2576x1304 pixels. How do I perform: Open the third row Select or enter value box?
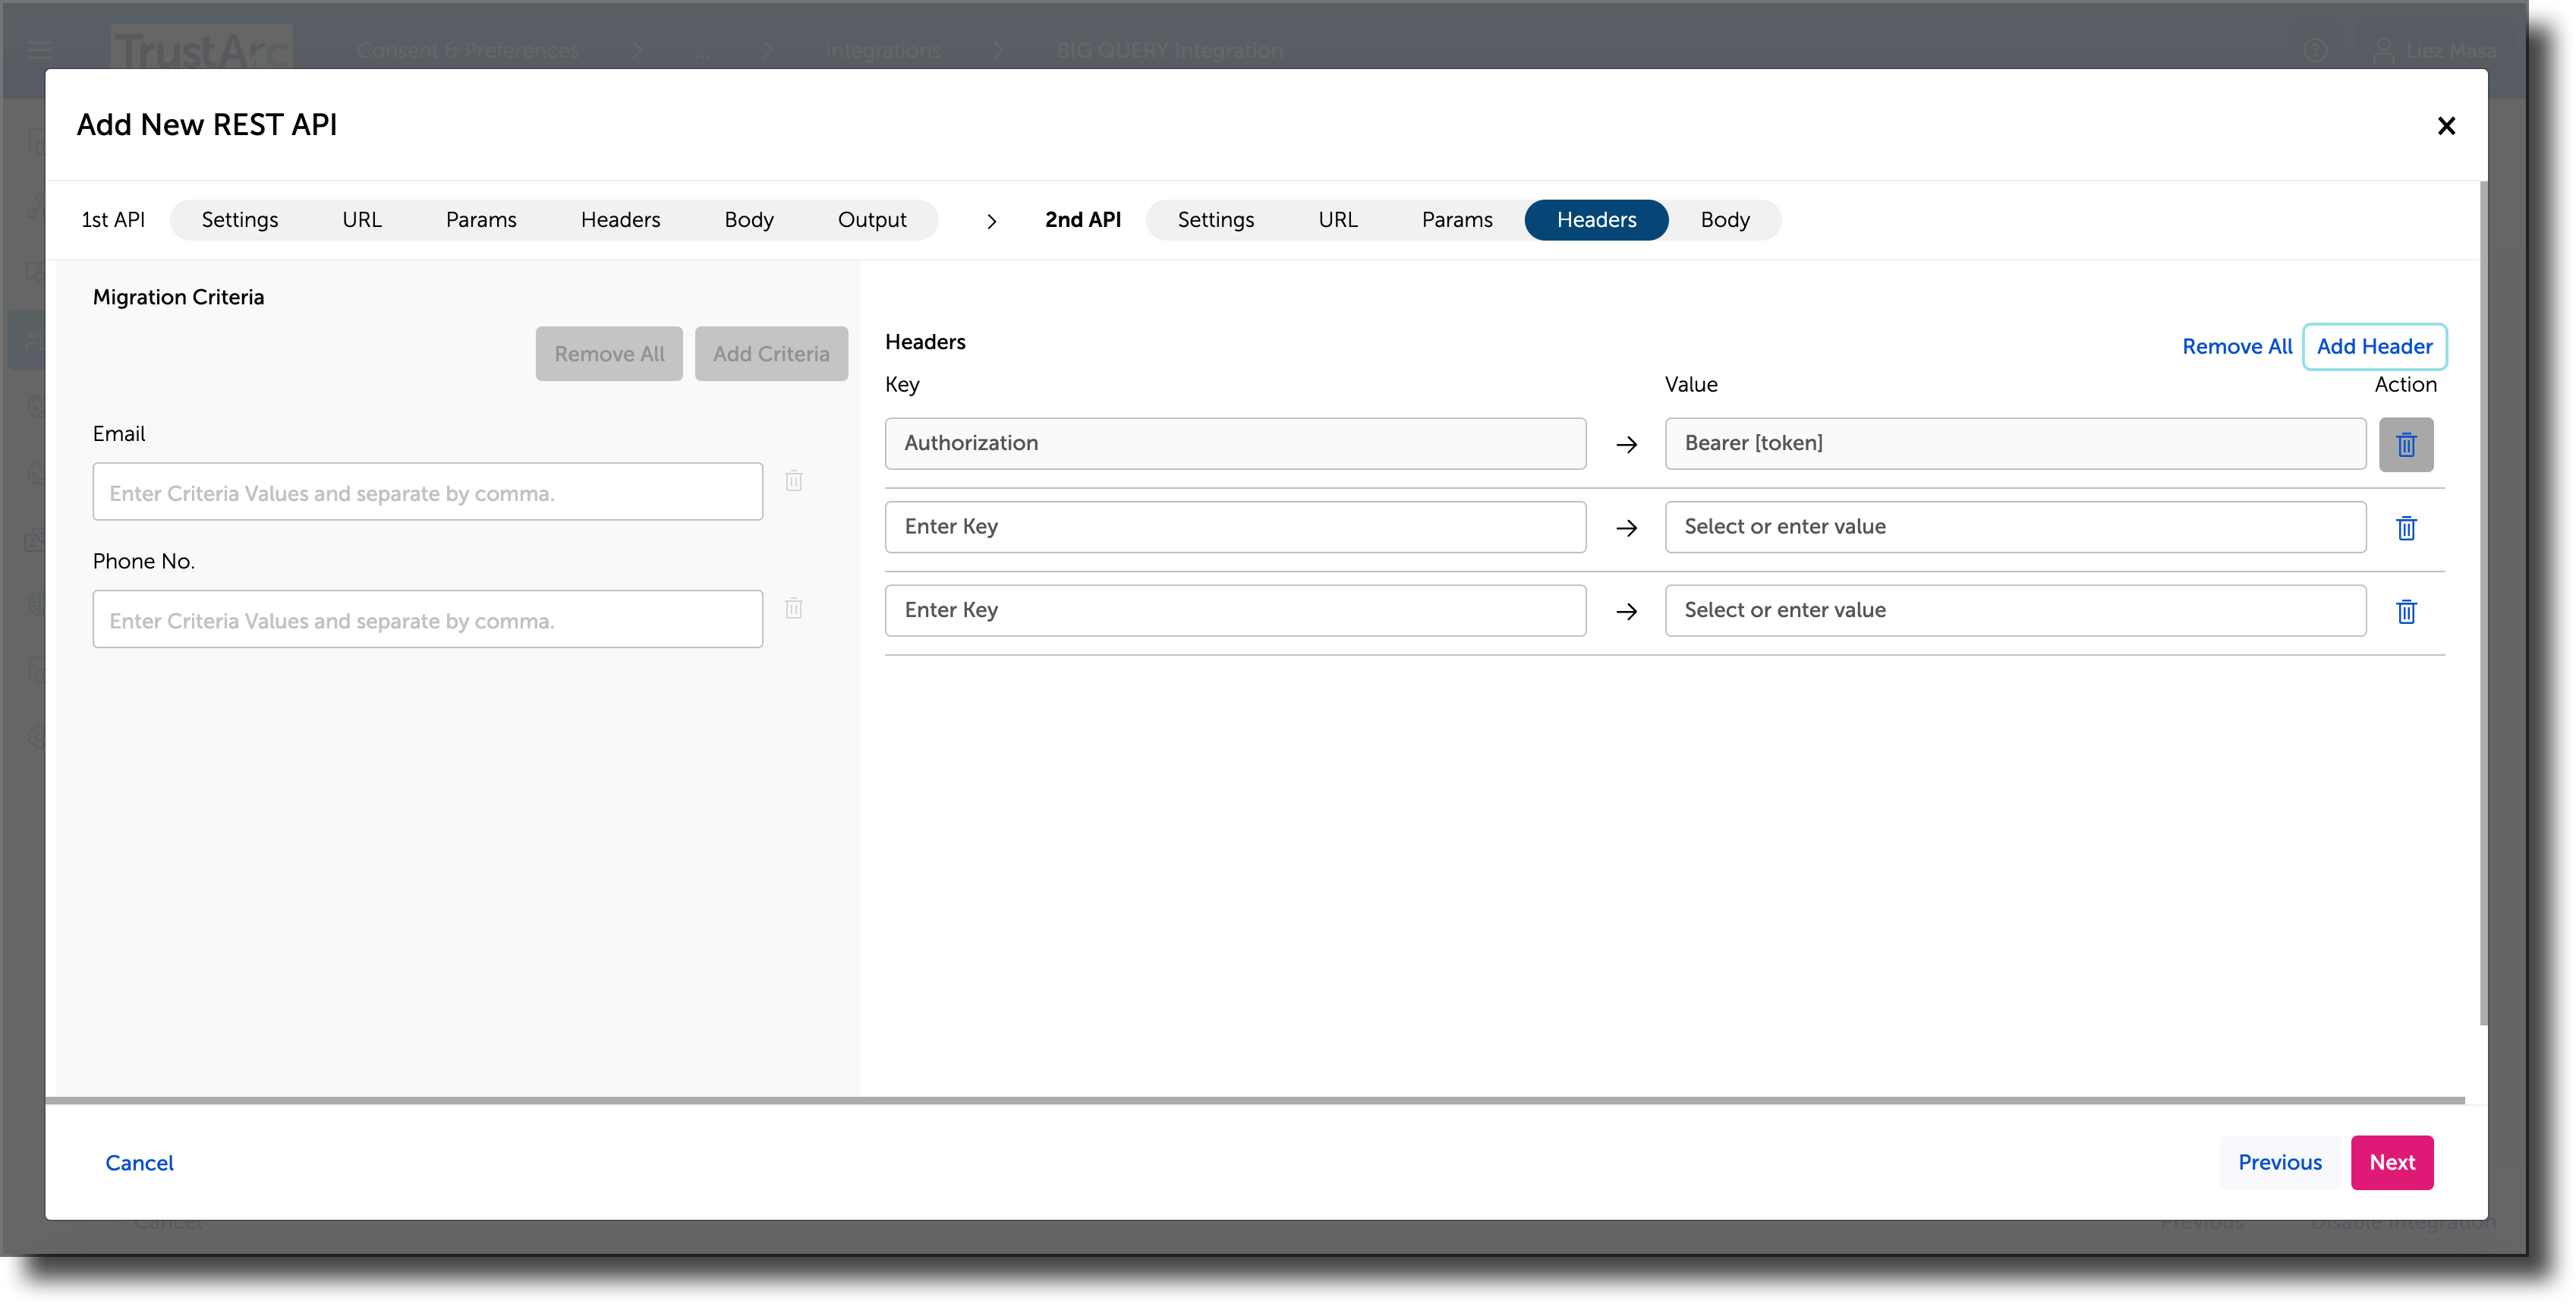click(x=2015, y=610)
